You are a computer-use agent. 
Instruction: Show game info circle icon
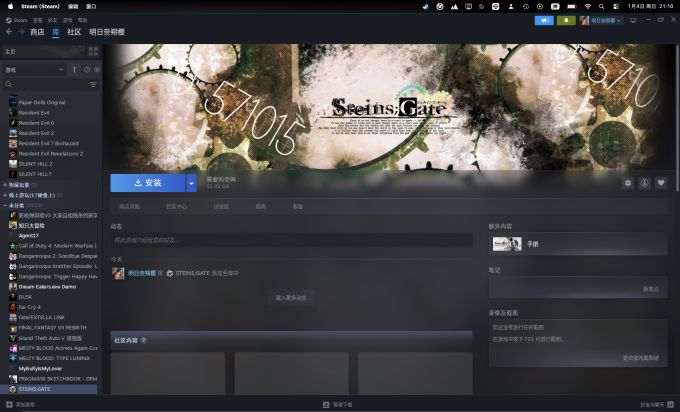(x=644, y=183)
